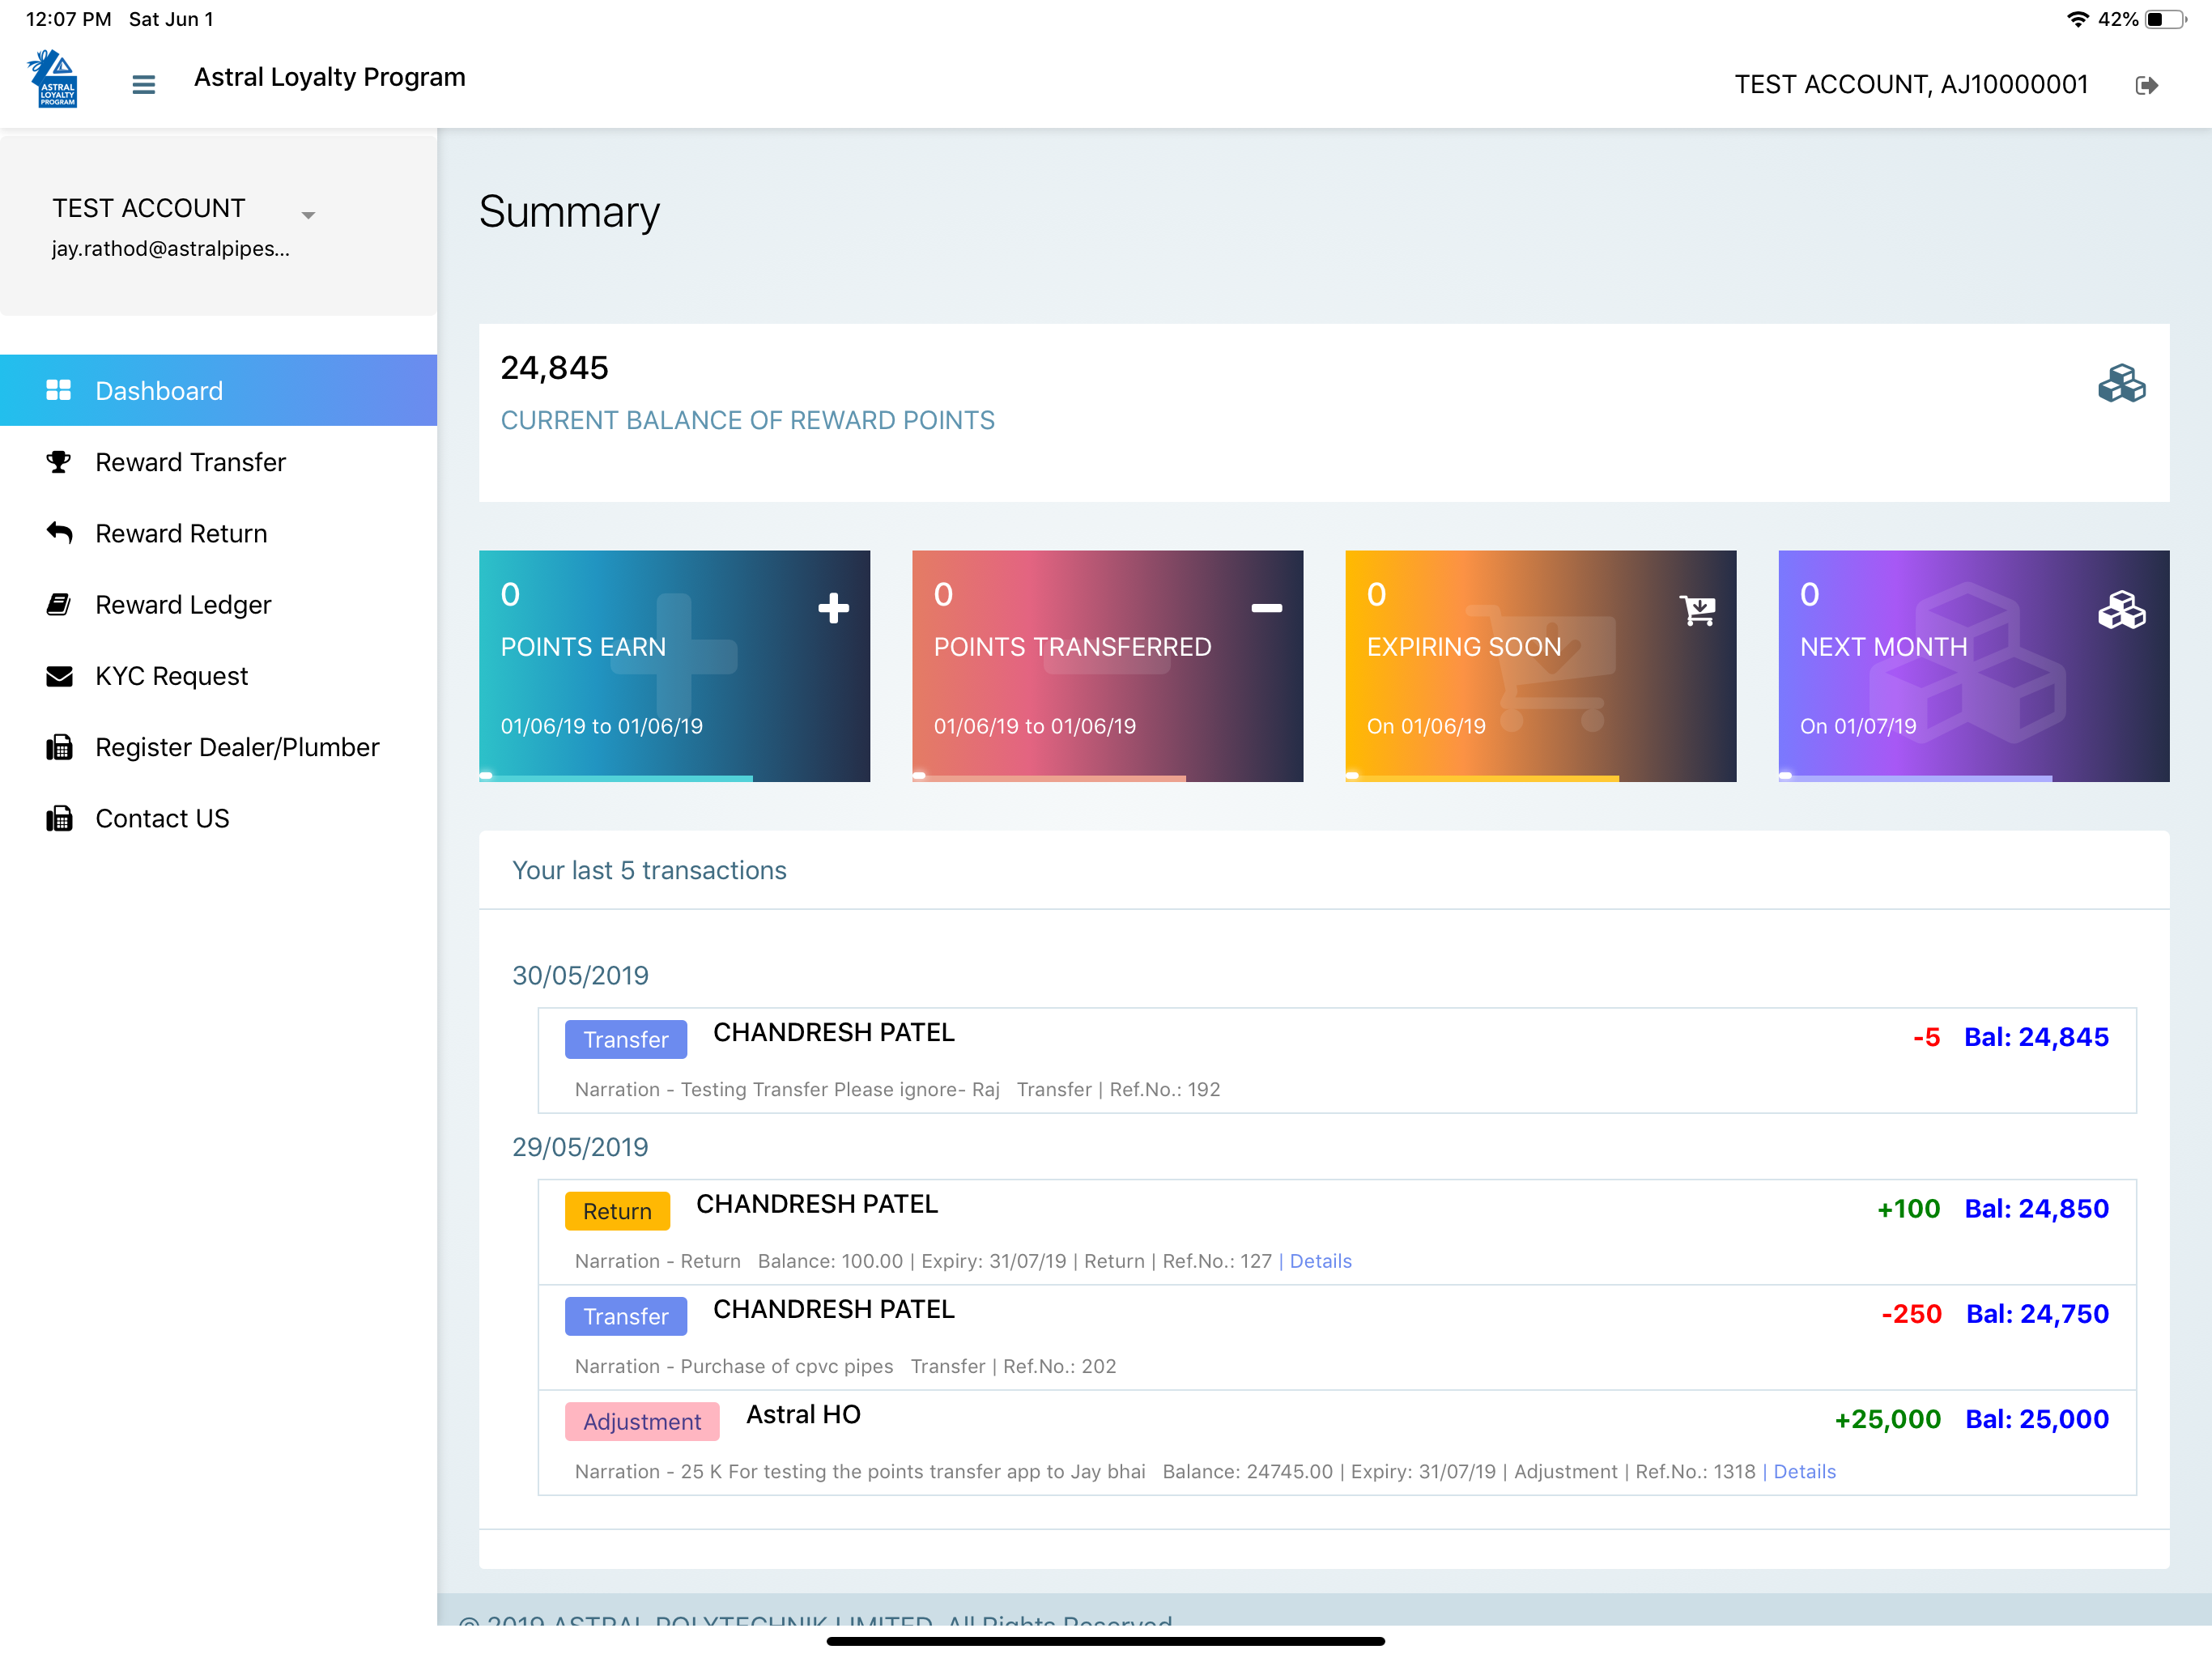The image size is (2212, 1658).
Task: Click the Summary page heading
Action: click(x=569, y=212)
